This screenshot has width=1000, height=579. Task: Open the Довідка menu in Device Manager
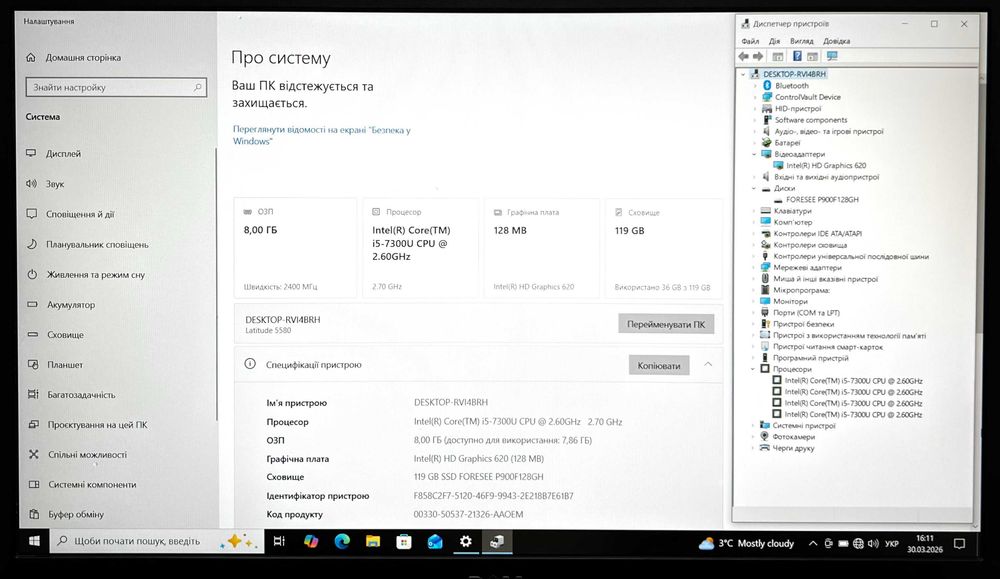tap(836, 41)
